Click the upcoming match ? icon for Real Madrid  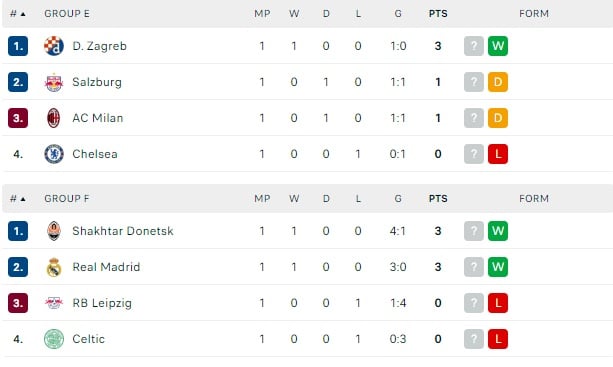click(474, 267)
